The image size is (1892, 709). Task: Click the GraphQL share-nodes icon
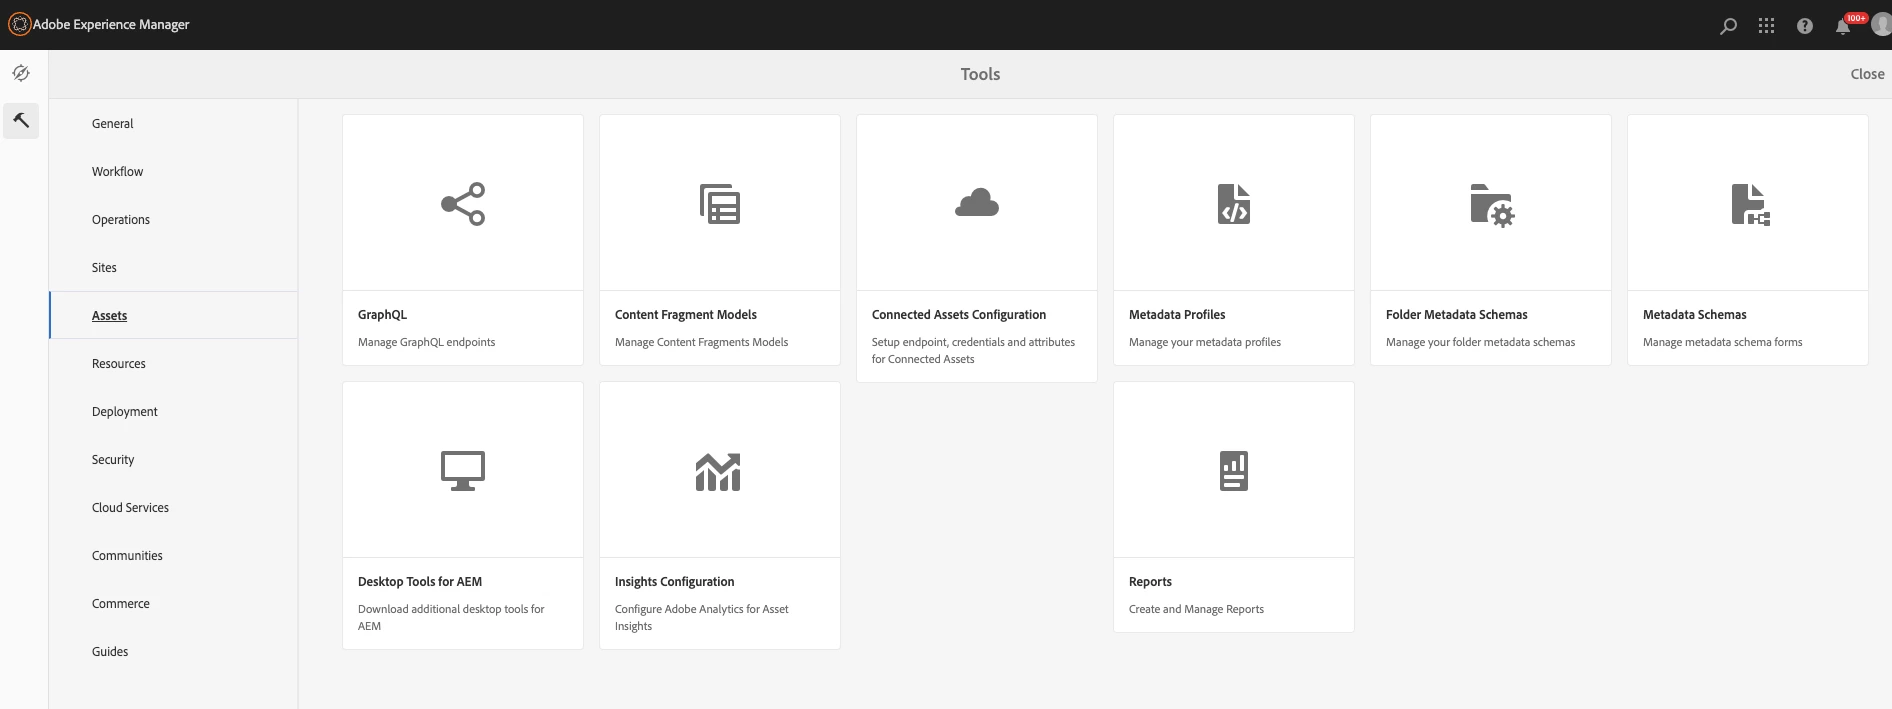click(463, 204)
